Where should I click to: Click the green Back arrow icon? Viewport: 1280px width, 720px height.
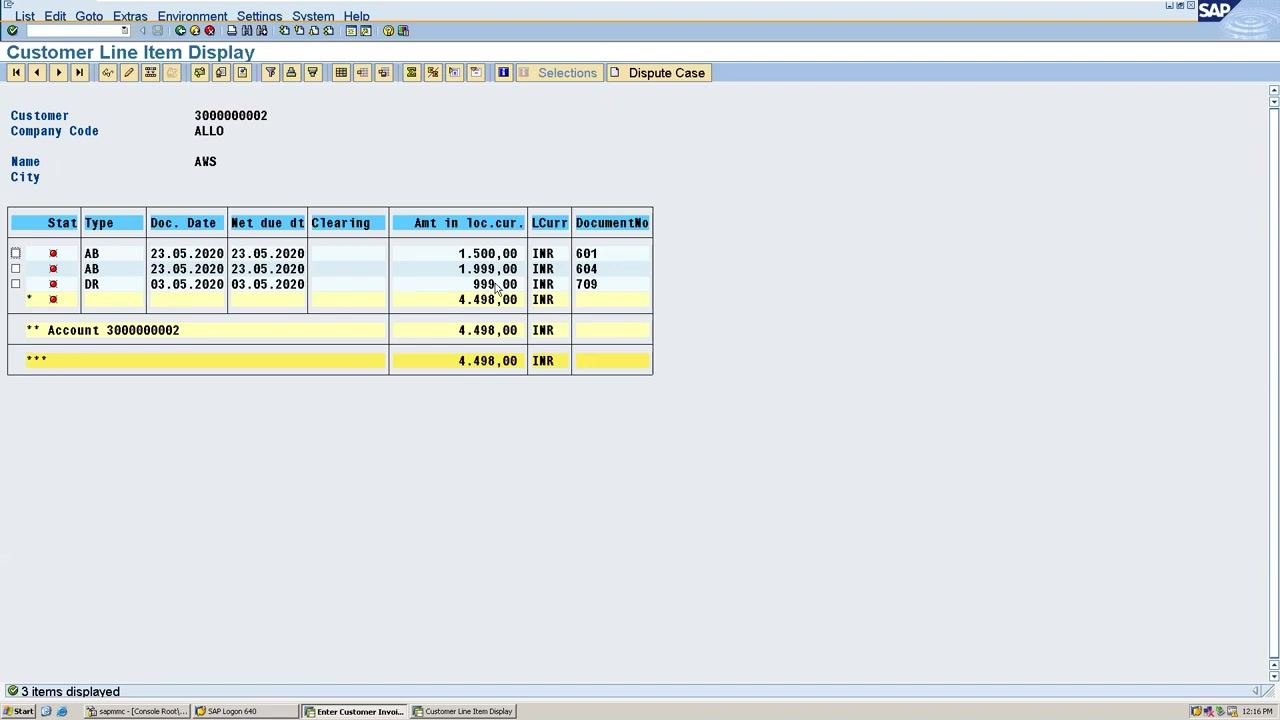[x=180, y=31]
